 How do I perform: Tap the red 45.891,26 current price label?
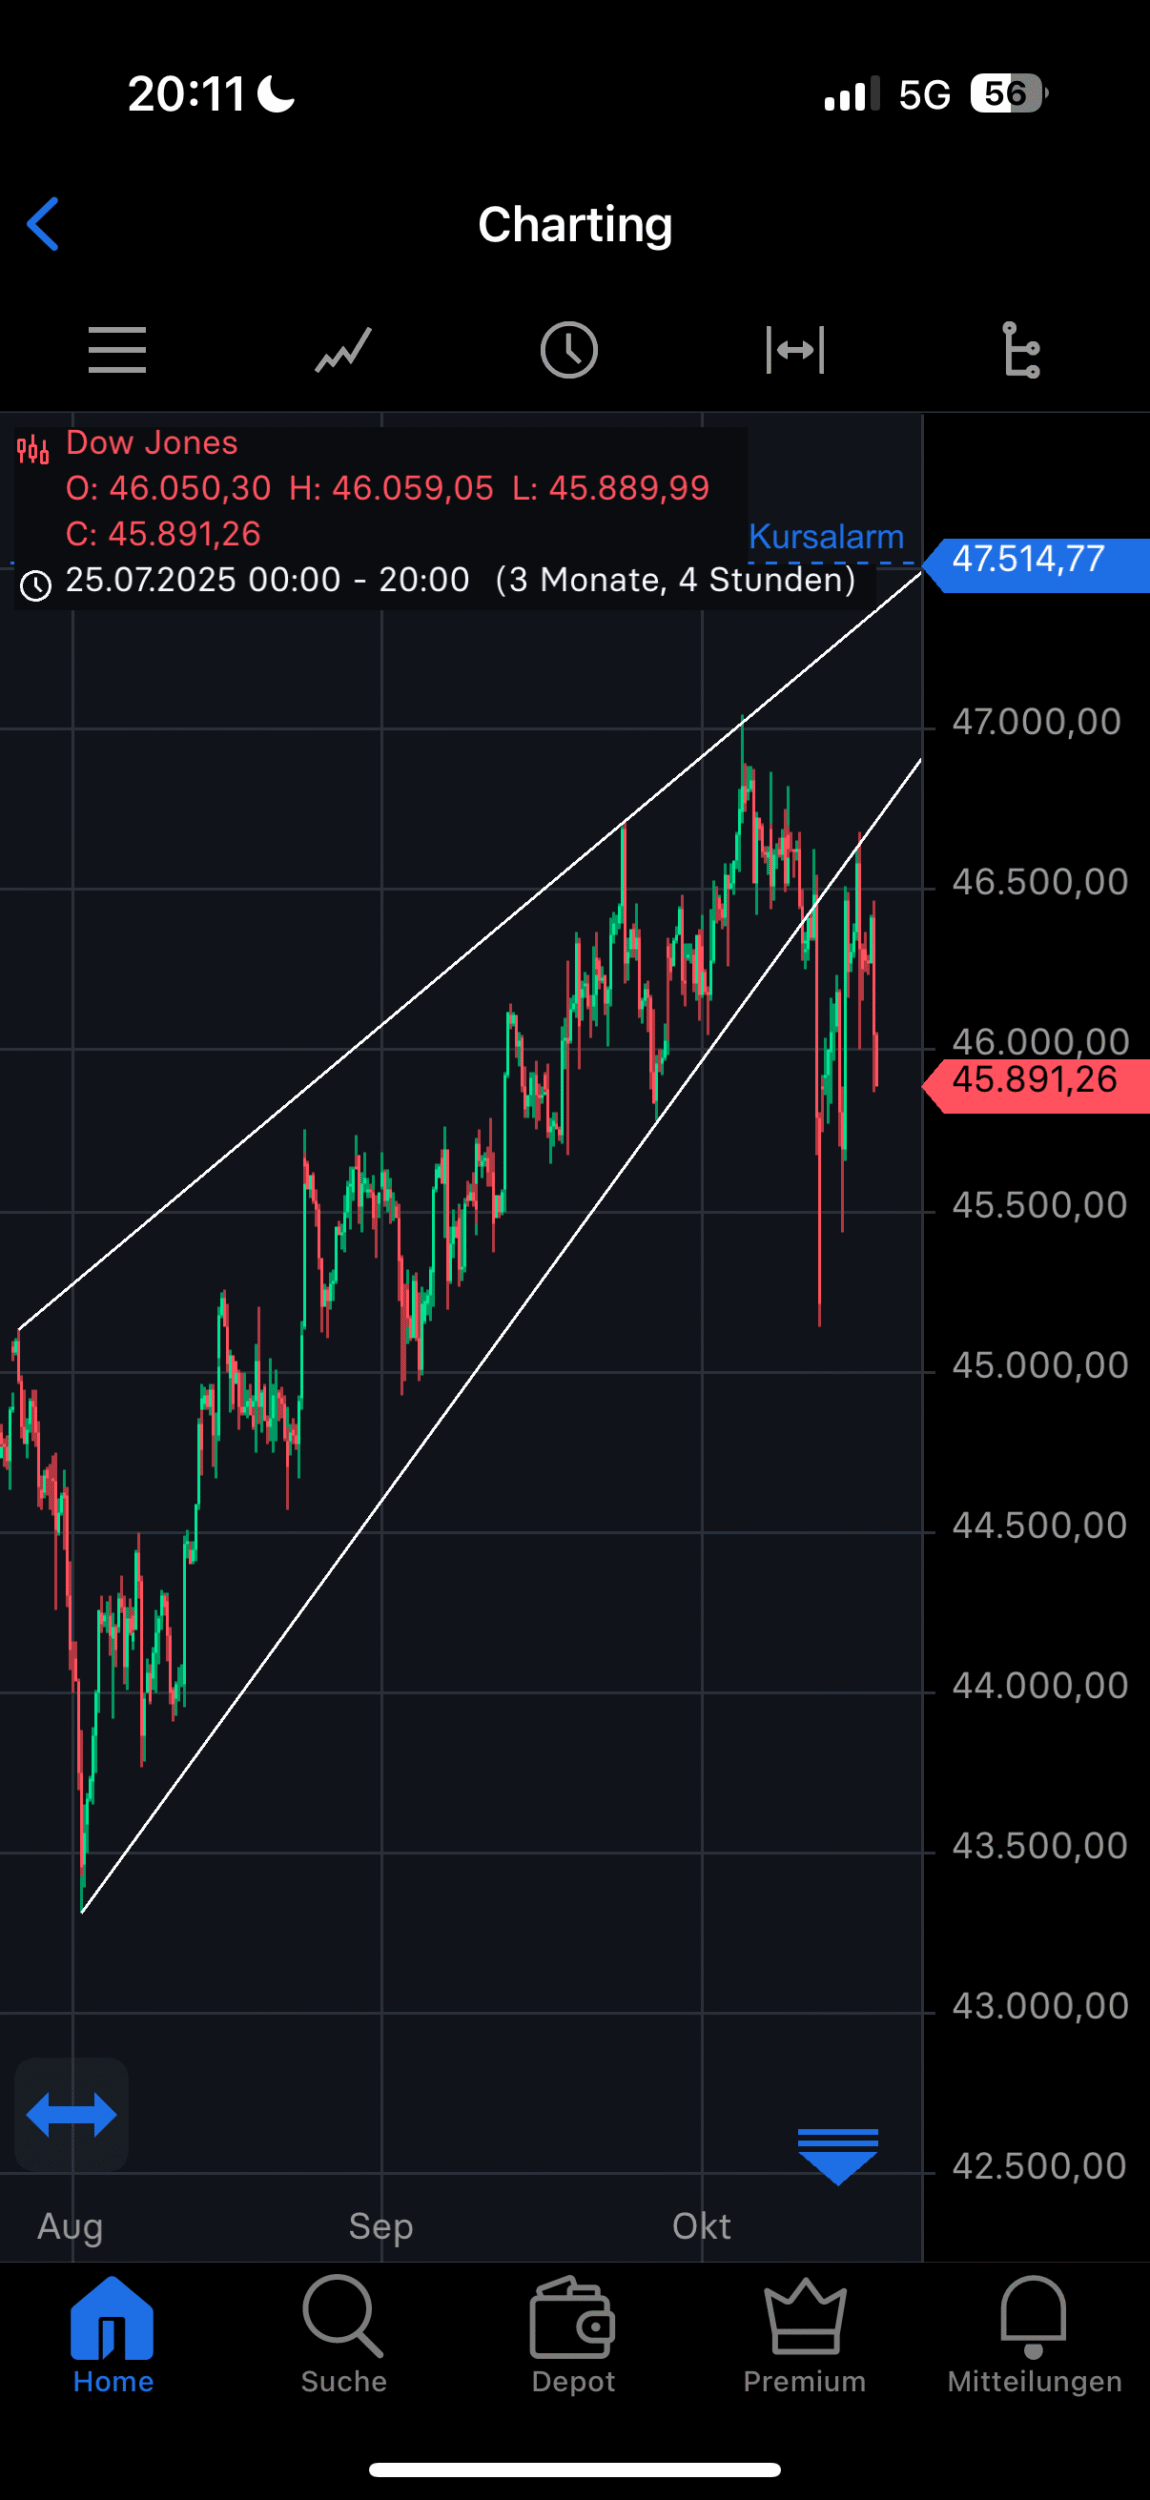(1035, 1081)
